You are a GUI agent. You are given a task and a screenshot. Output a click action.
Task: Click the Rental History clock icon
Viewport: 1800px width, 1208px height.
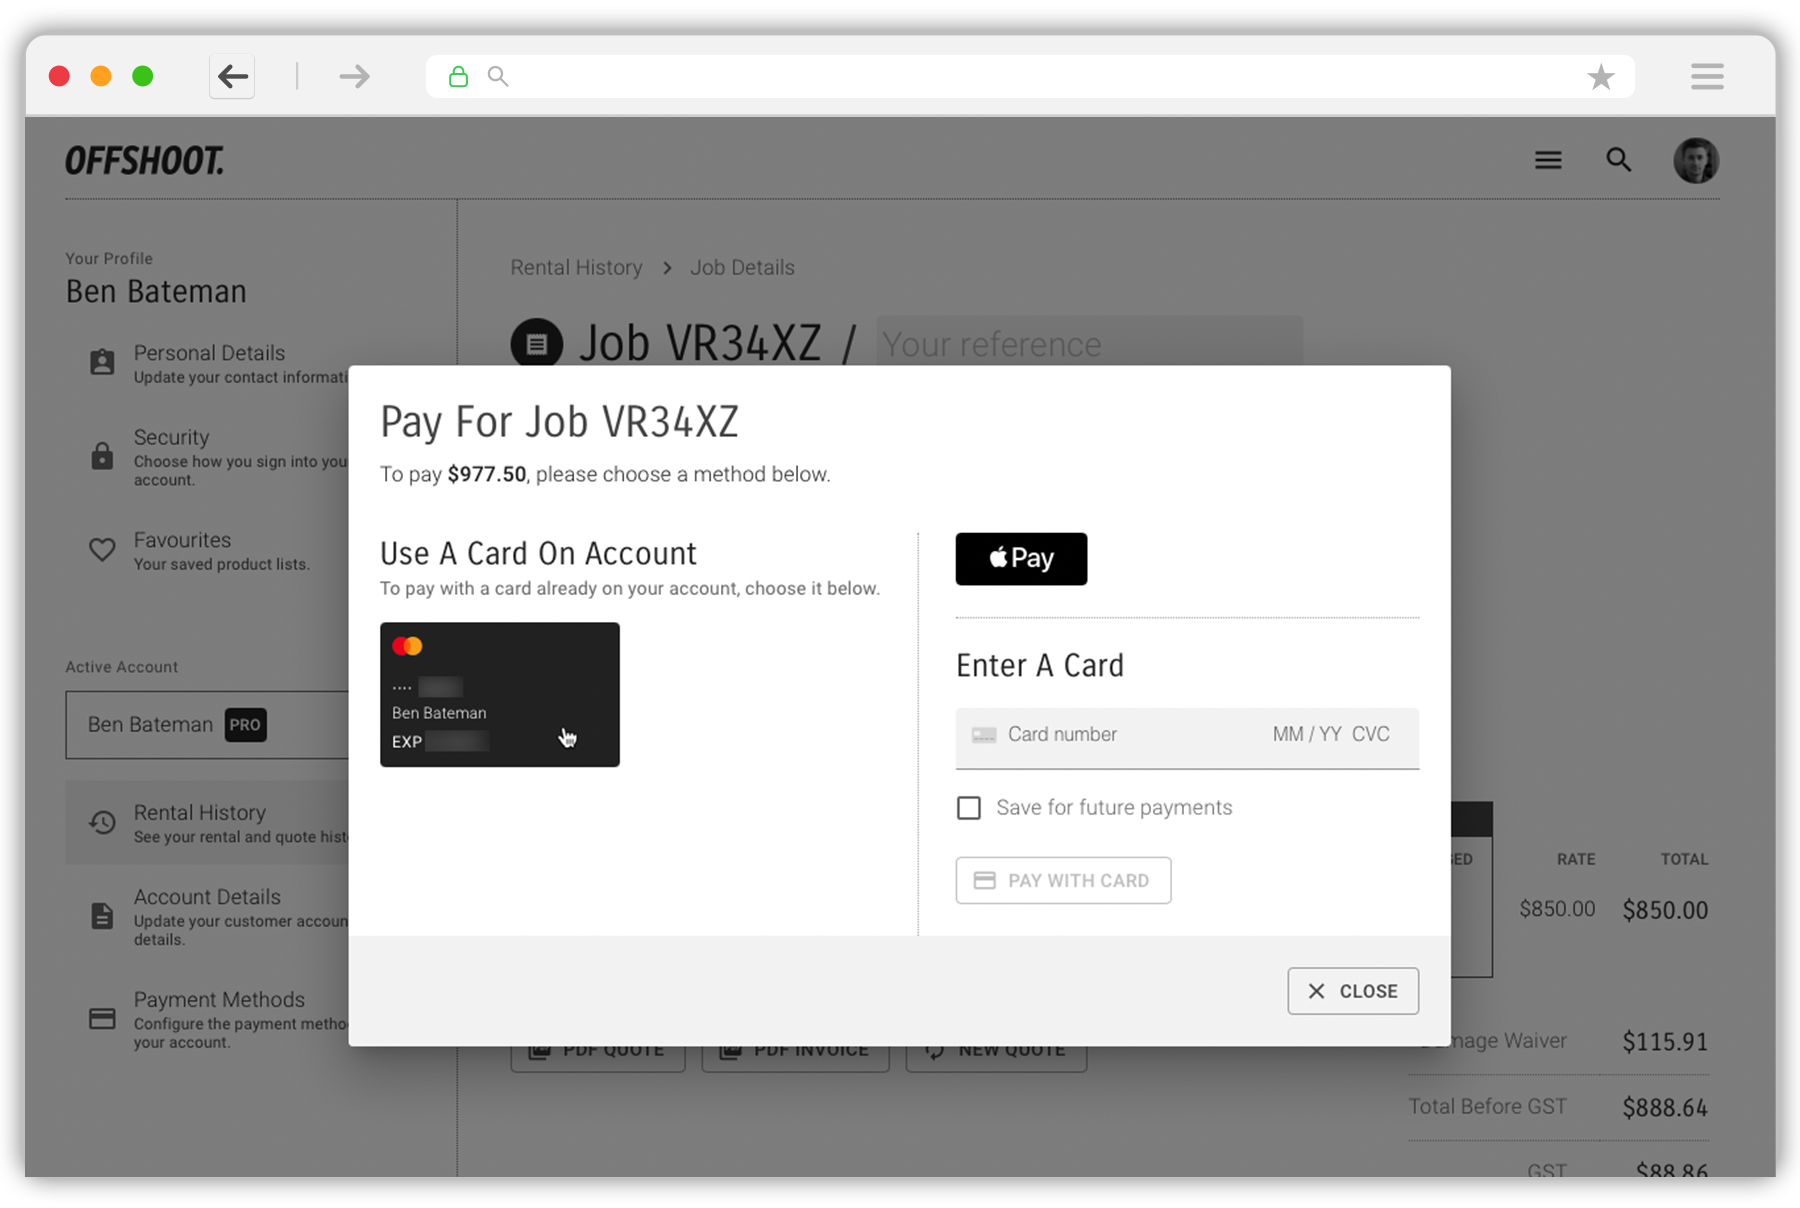(x=102, y=822)
